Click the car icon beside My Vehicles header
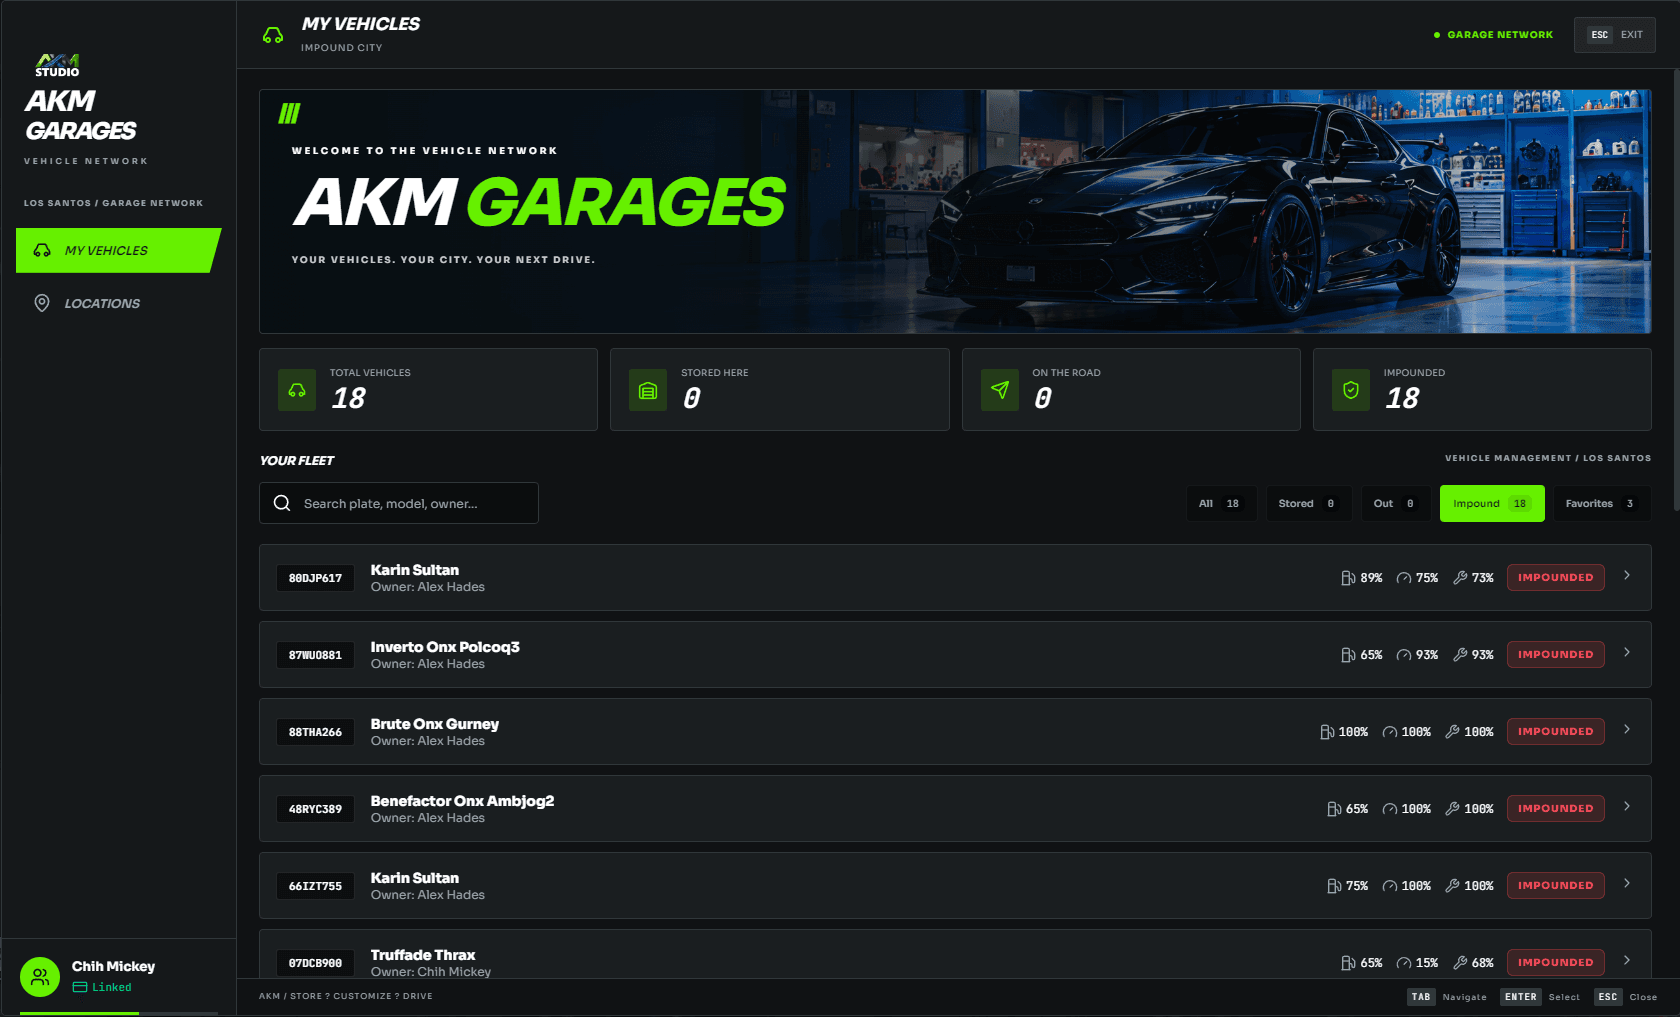This screenshot has width=1680, height=1017. tap(273, 35)
